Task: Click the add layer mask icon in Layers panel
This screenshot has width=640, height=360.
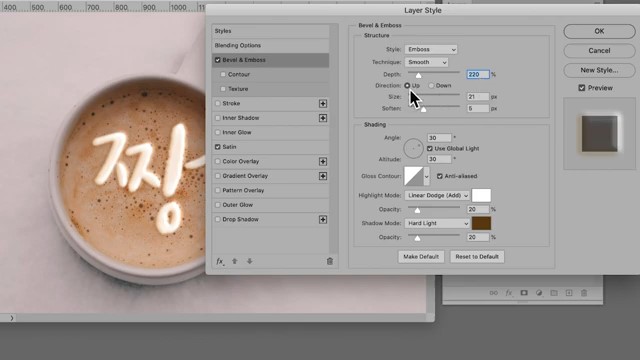Action: click(524, 293)
